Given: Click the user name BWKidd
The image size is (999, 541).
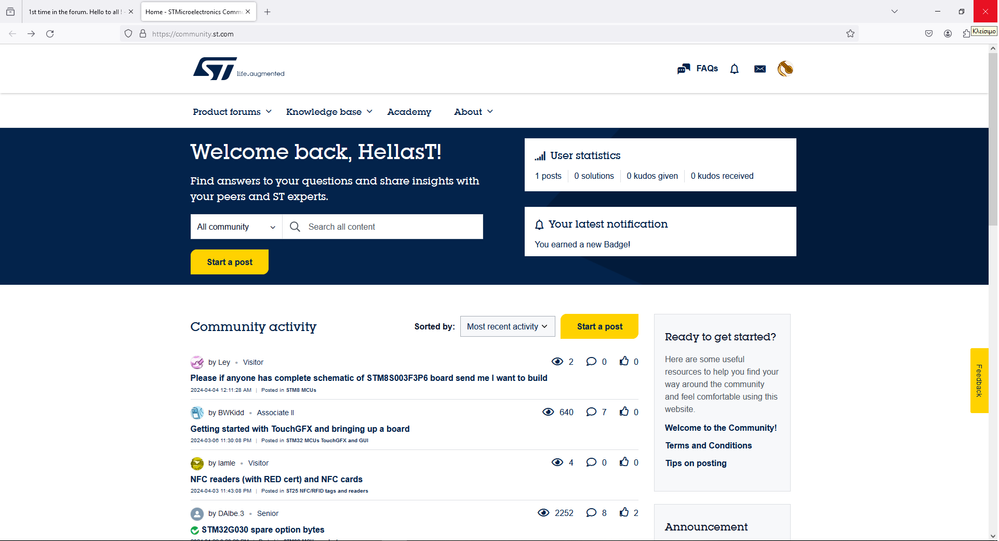Looking at the screenshot, I should click(231, 412).
